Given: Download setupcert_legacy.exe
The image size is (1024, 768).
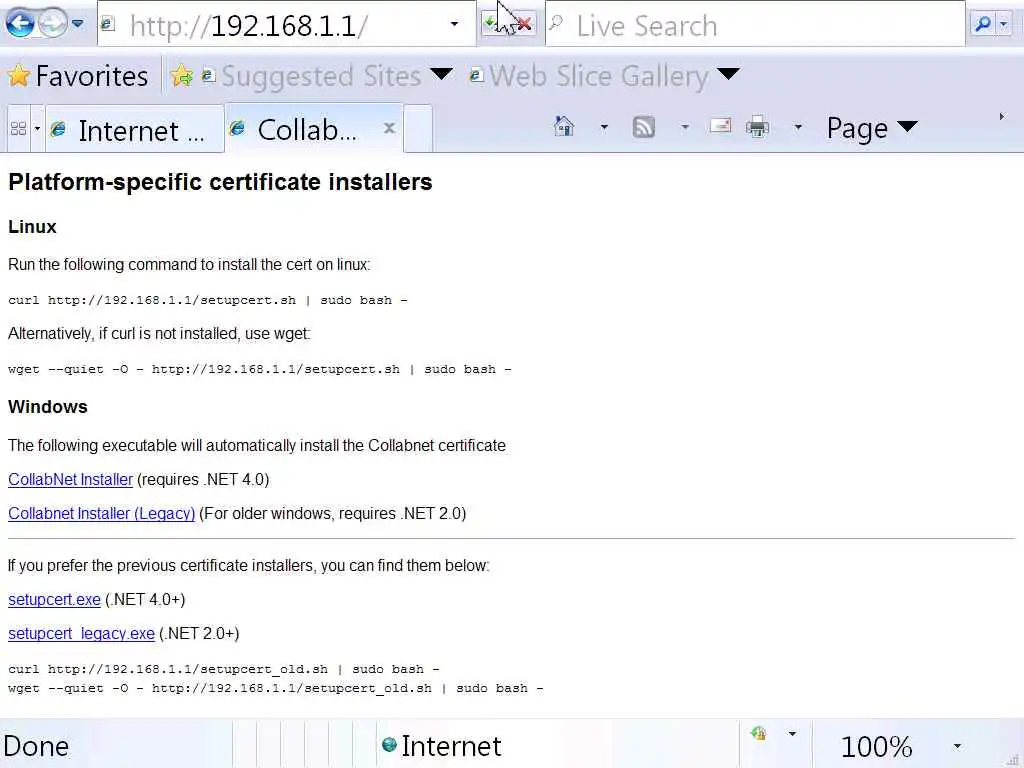Looking at the screenshot, I should (x=81, y=633).
